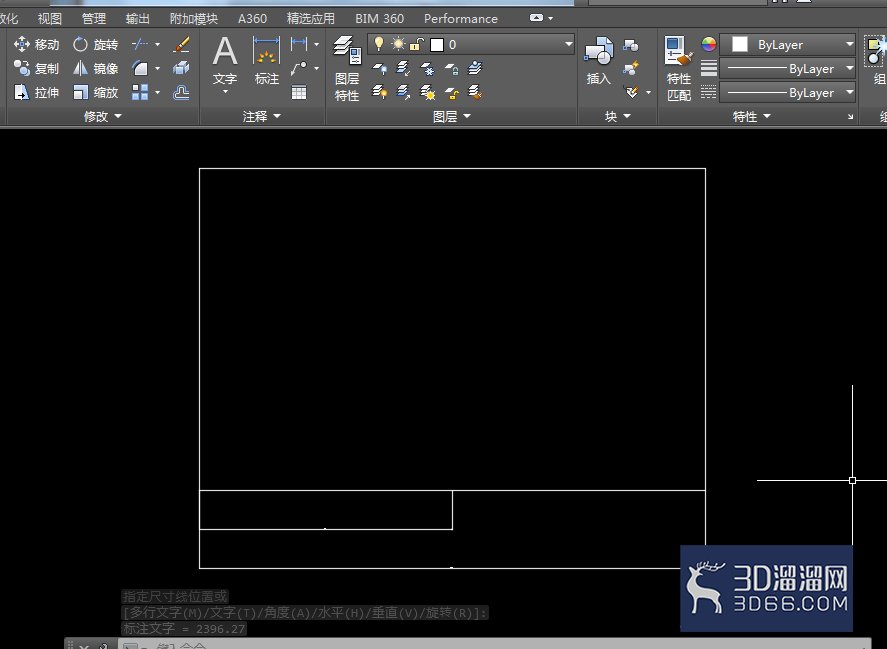Image resolution: width=887 pixels, height=649 pixels.
Task: Click the Turn All Layers On icon
Action: click(x=380, y=92)
